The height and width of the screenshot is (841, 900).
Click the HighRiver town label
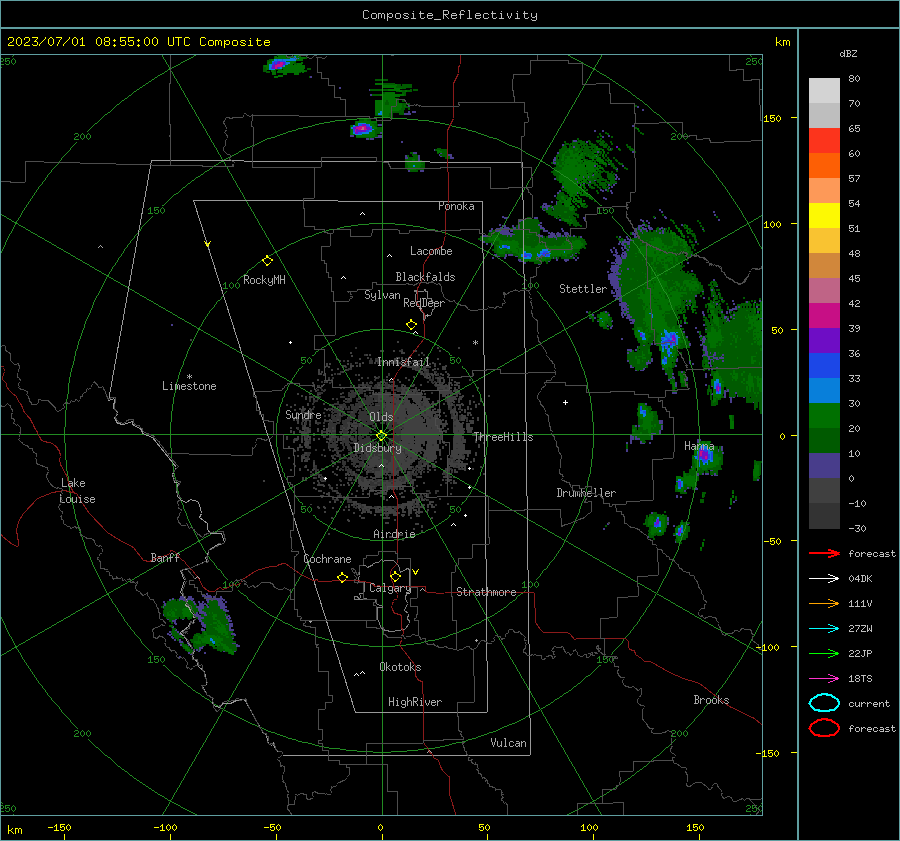[415, 702]
